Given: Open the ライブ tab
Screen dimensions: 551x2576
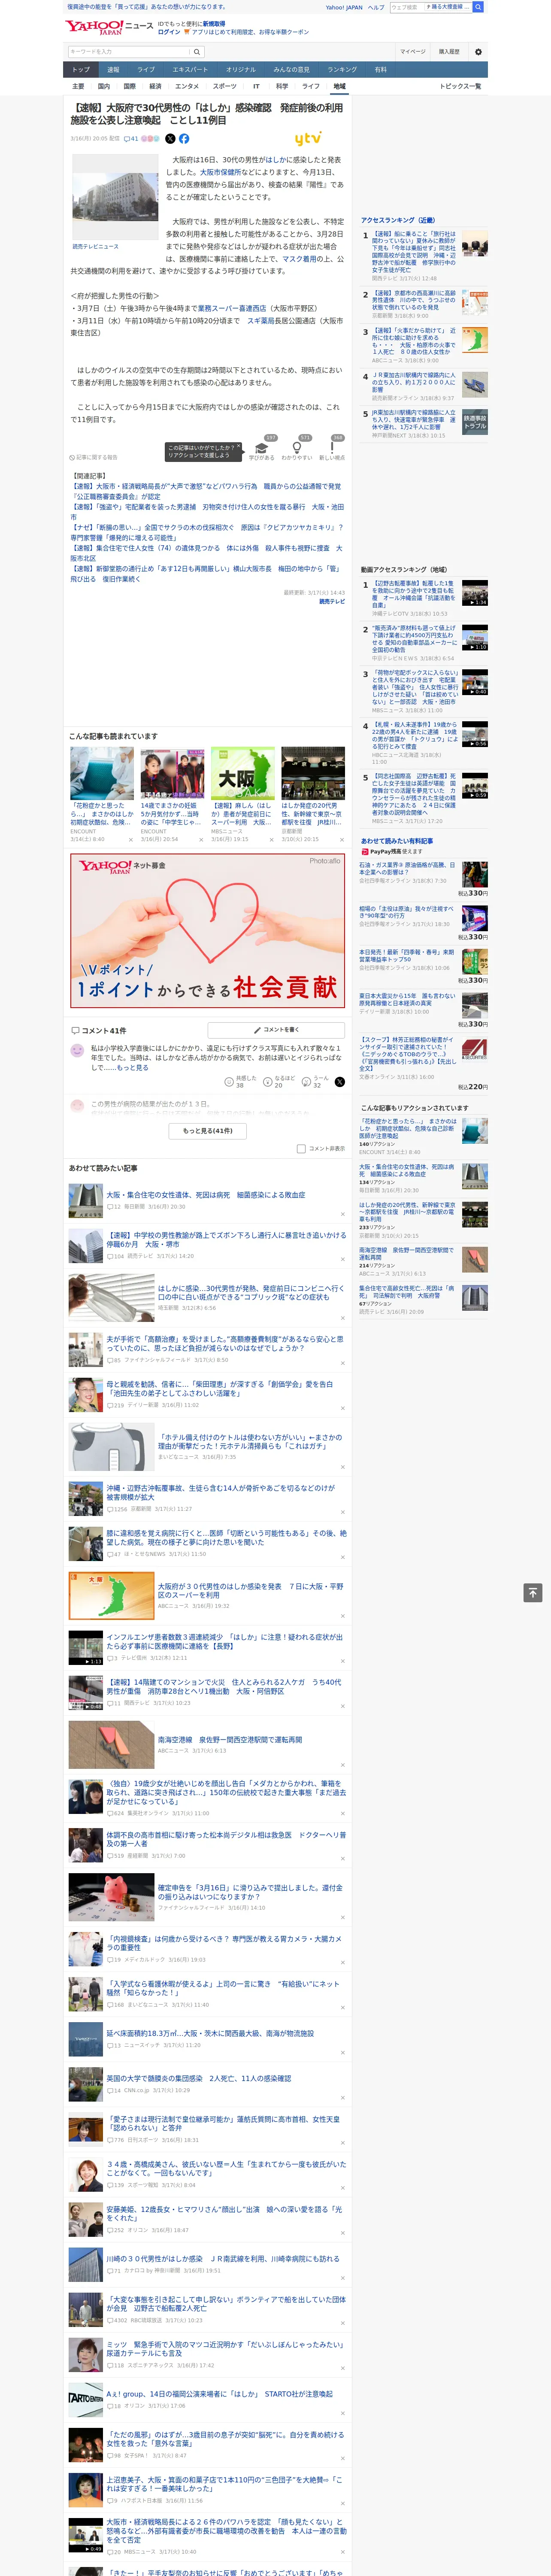Looking at the screenshot, I should point(146,69).
